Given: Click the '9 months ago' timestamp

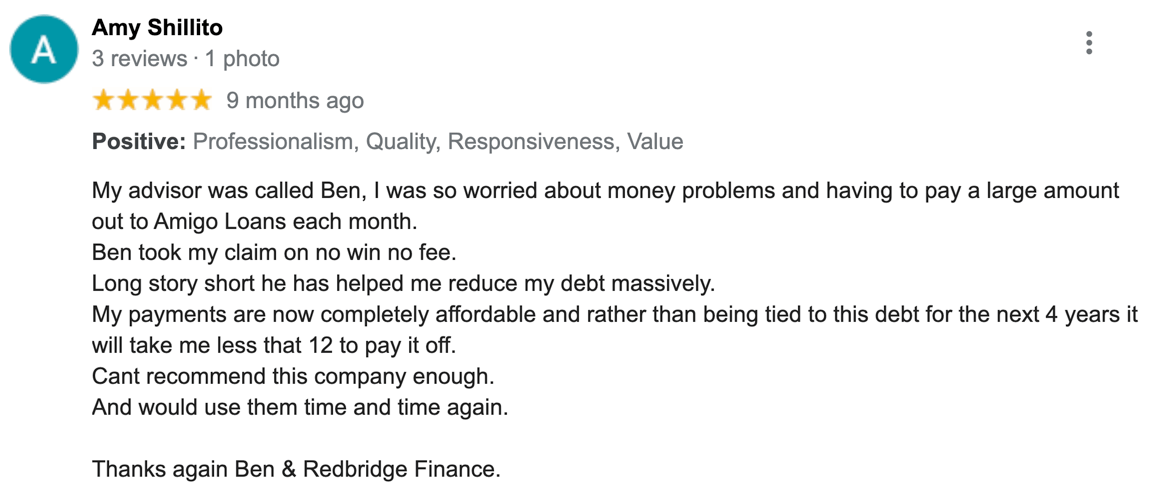Looking at the screenshot, I should point(295,100).
